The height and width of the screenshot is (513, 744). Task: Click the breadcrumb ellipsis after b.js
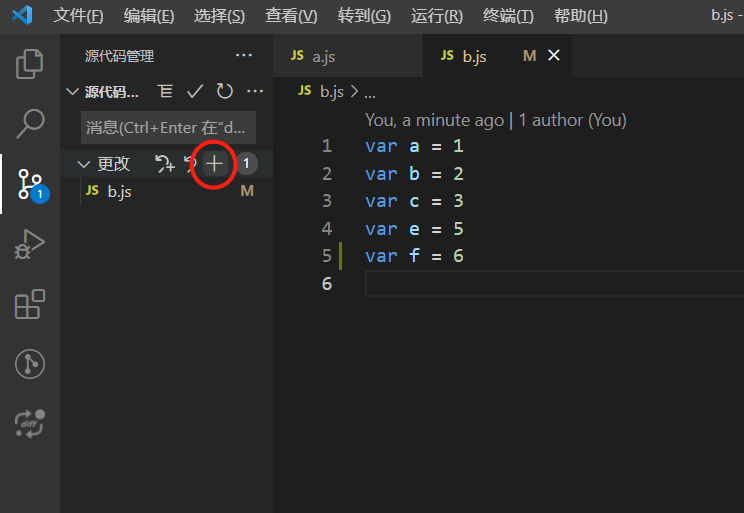pyautogui.click(x=370, y=95)
